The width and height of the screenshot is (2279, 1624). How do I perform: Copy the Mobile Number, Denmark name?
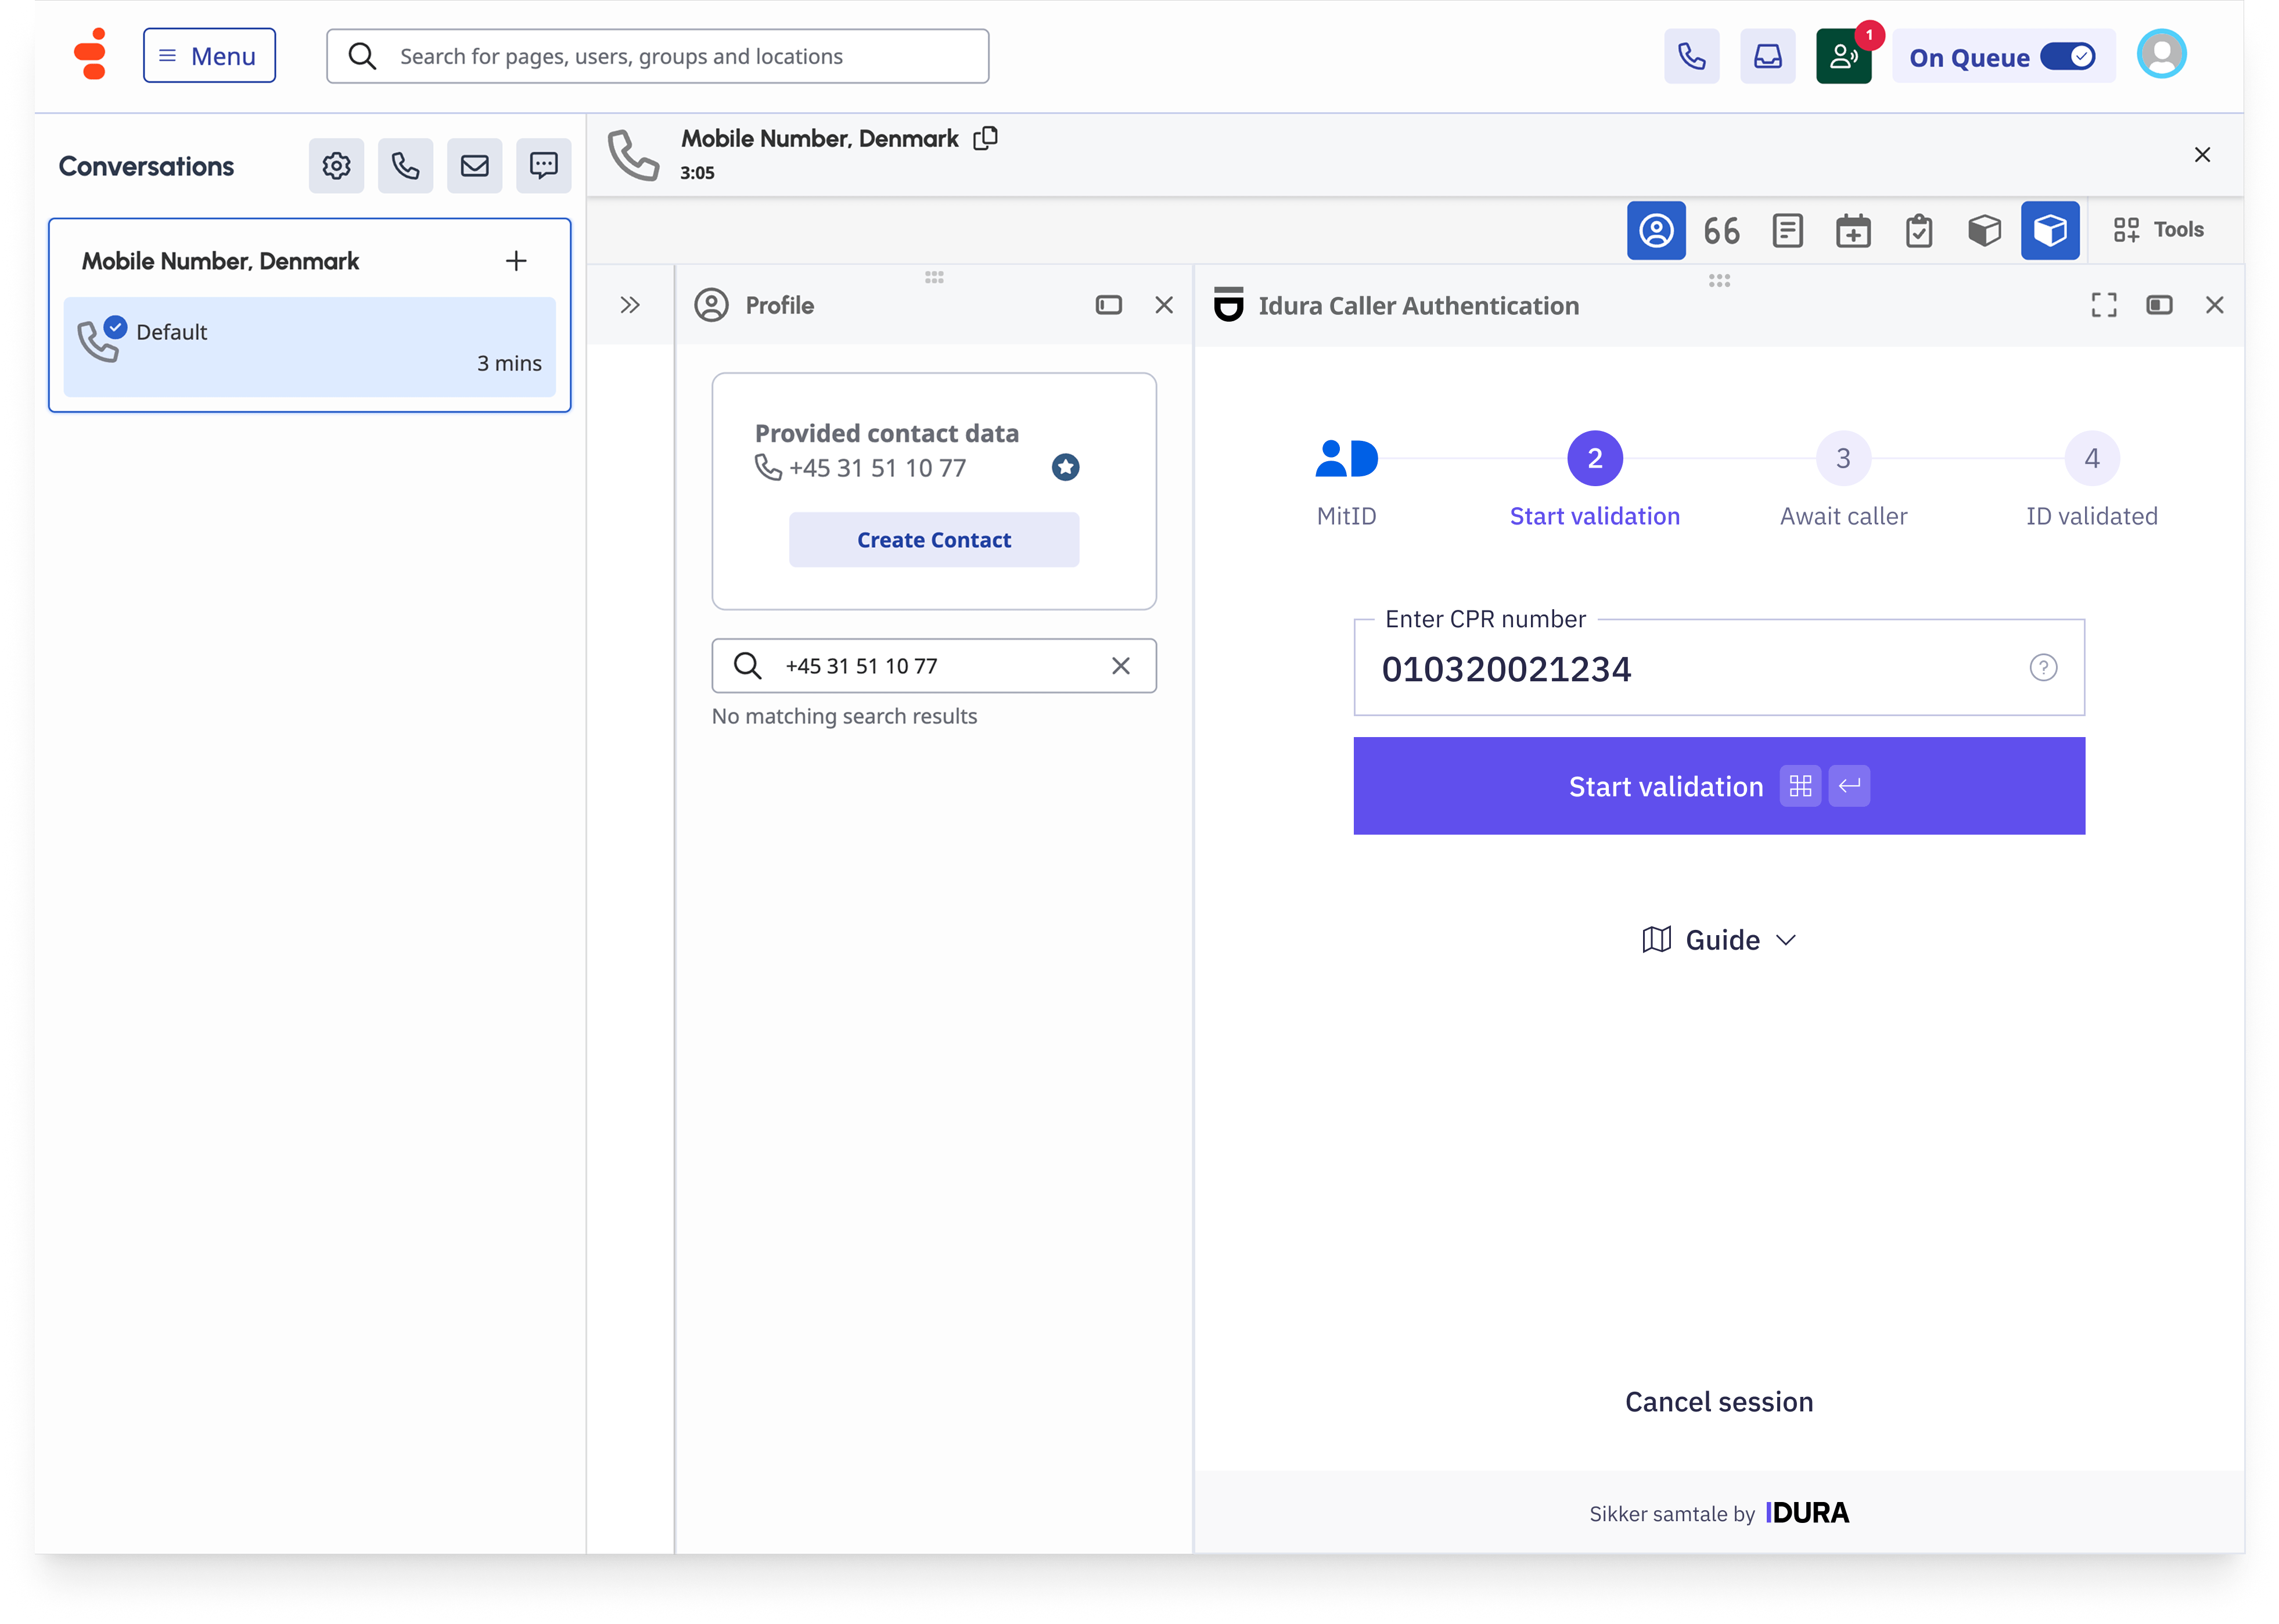tap(985, 138)
